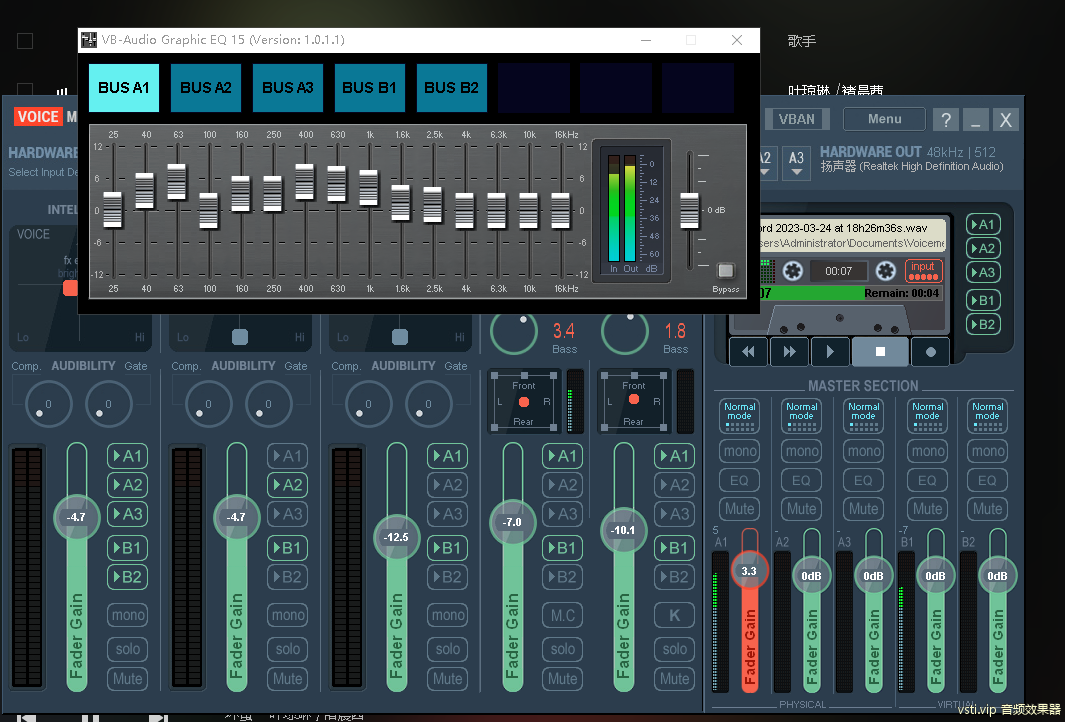This screenshot has height=722, width=1065.
Task: Mute the -7.0 virtual strip
Action: pyautogui.click(x=562, y=679)
